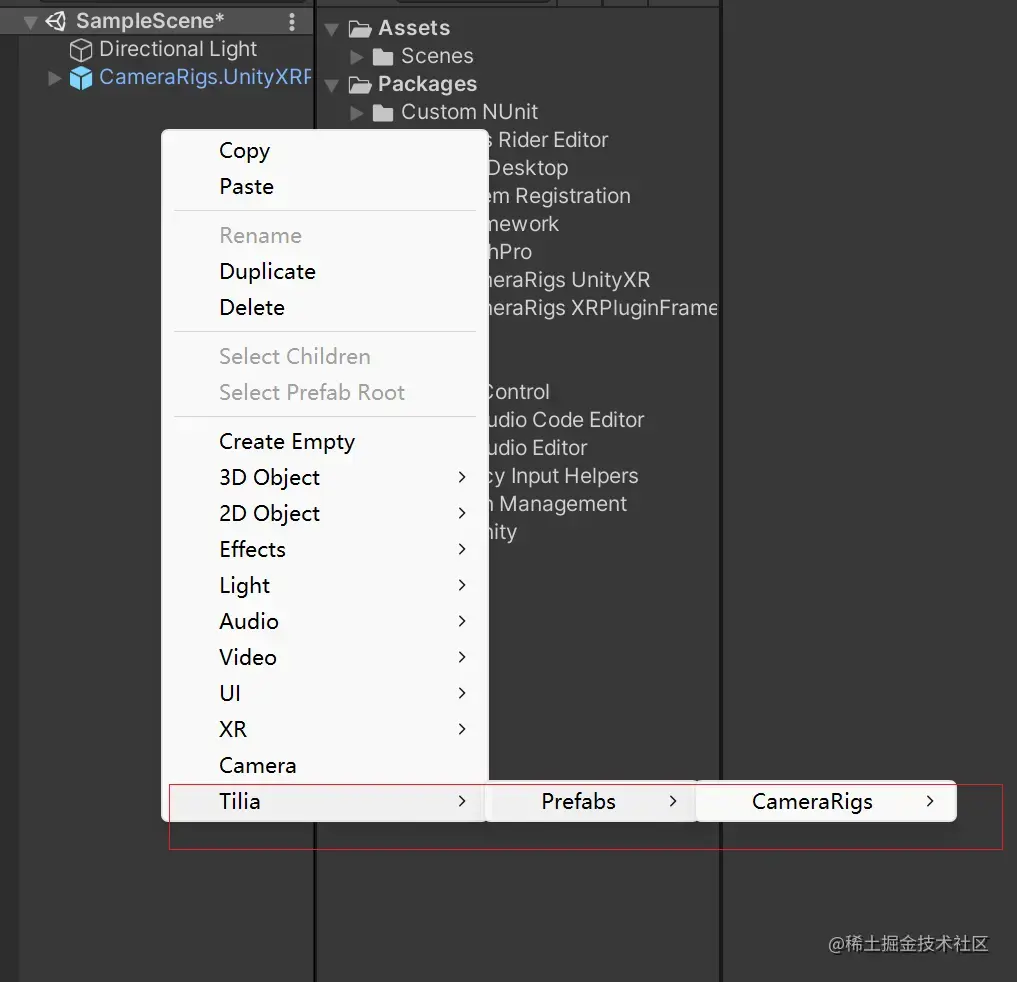Click the Directional Light cube icon
Image resolution: width=1017 pixels, height=982 pixels.
pyautogui.click(x=81, y=50)
